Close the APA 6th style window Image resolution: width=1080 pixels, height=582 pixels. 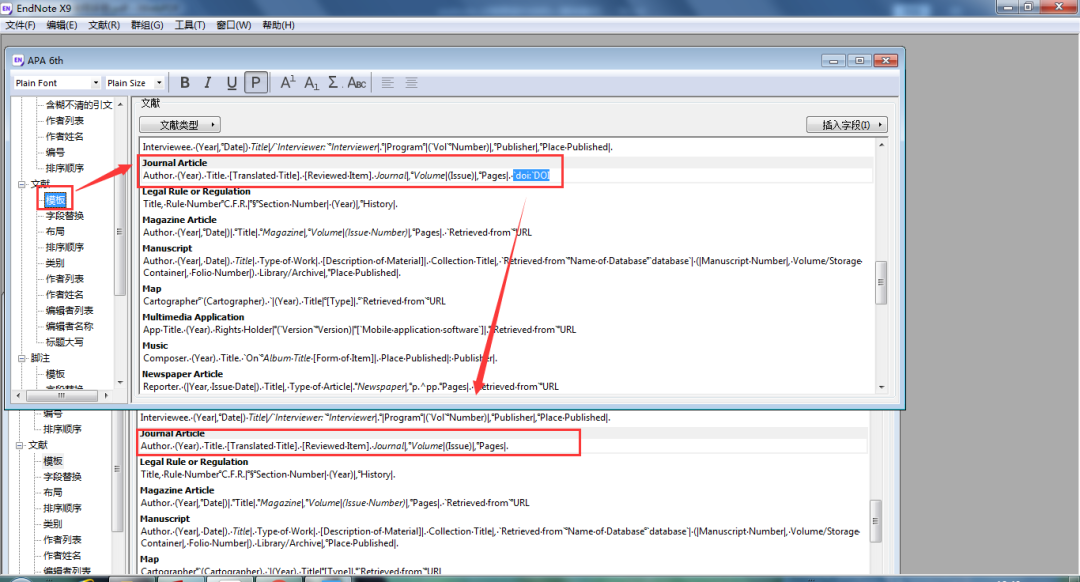pos(885,61)
